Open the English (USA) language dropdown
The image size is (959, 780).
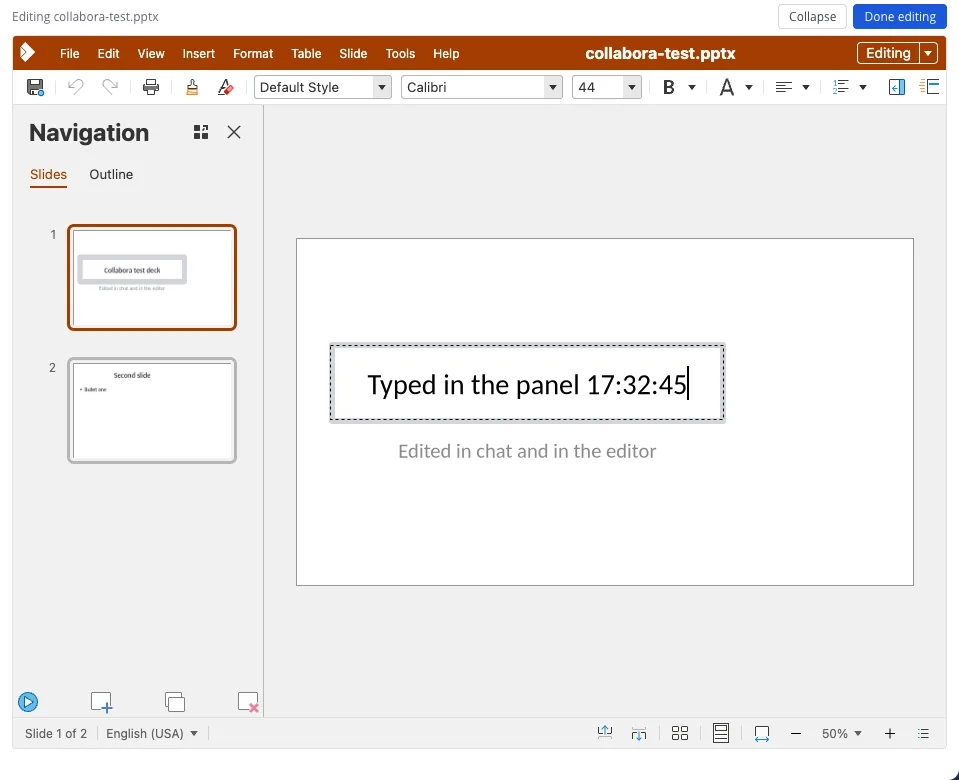(x=152, y=734)
